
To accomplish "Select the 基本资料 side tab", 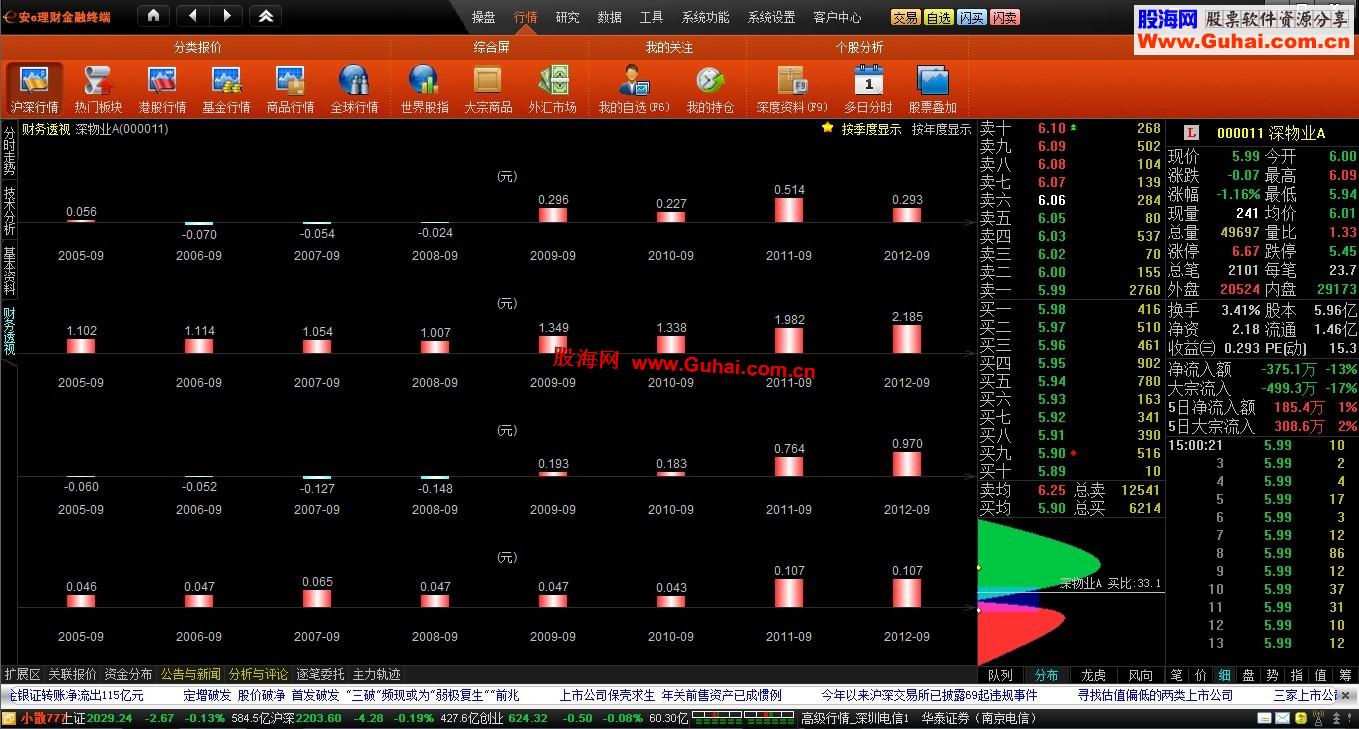I will (9, 270).
